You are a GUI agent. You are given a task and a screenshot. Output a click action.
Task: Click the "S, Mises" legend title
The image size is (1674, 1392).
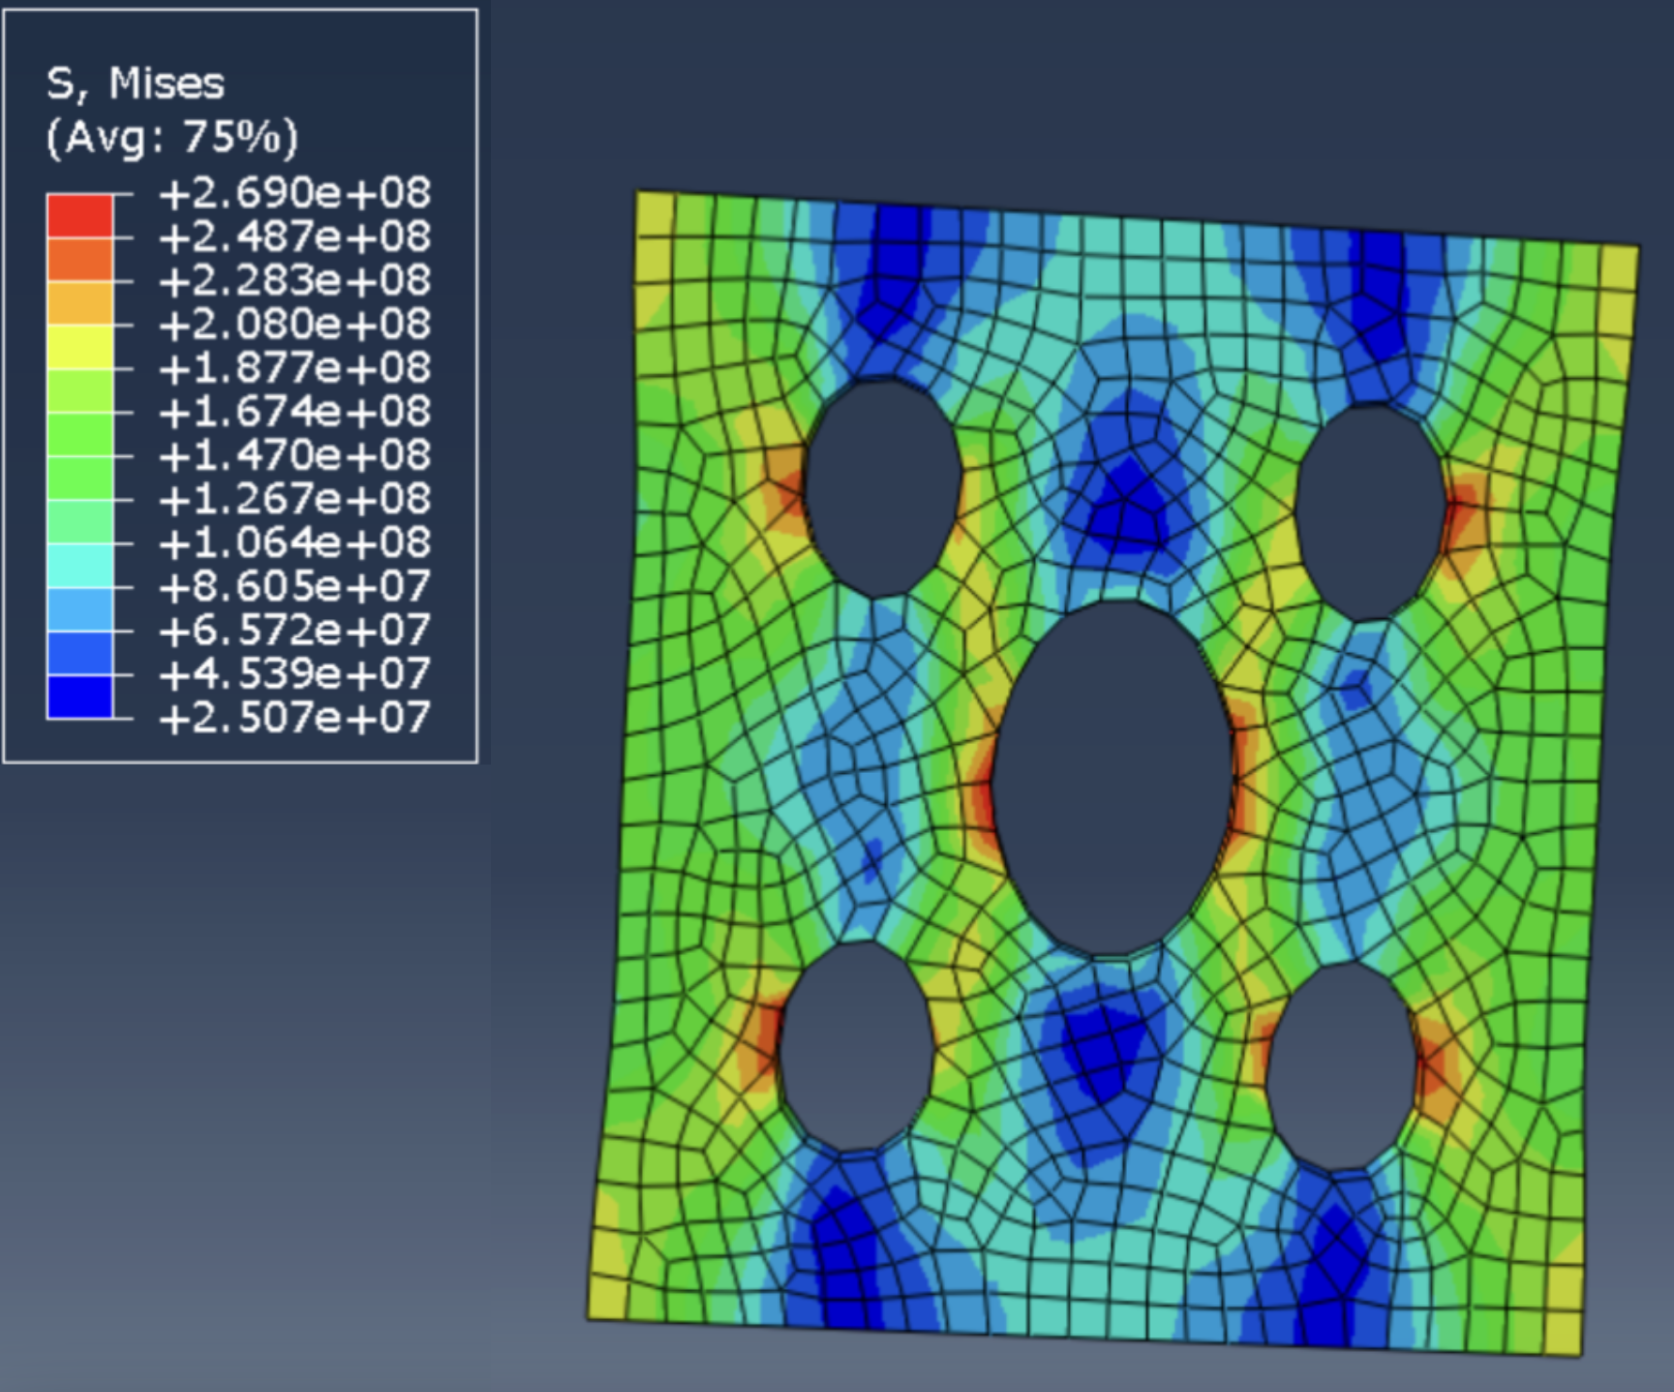(x=135, y=82)
